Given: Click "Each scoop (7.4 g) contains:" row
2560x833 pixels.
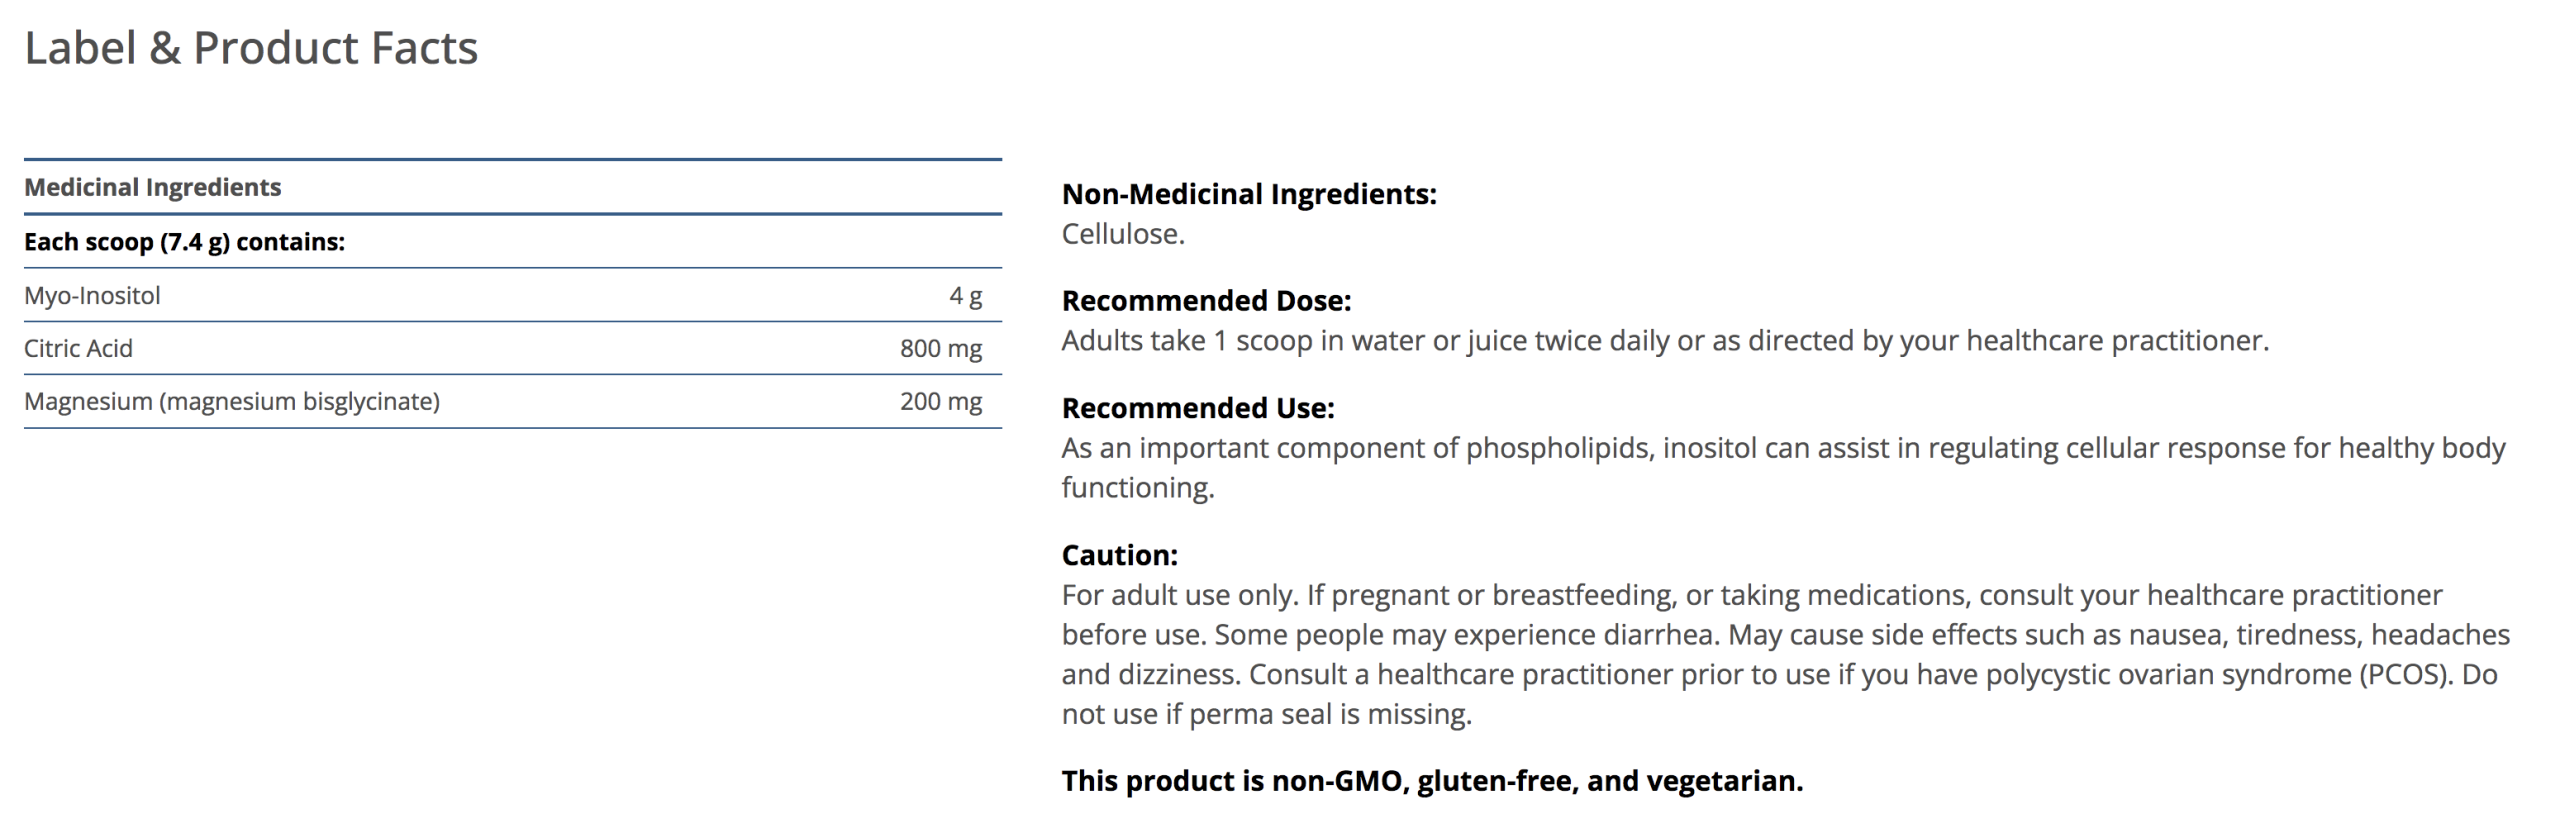Looking at the screenshot, I should (x=184, y=242).
